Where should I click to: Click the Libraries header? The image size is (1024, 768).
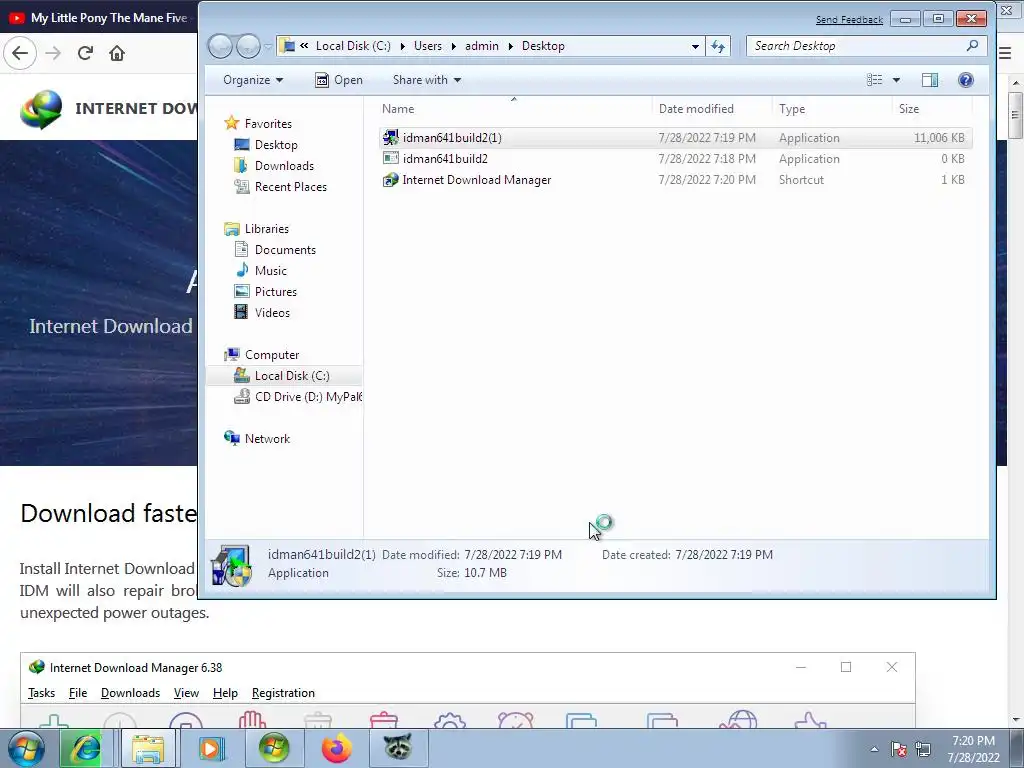coord(266,229)
